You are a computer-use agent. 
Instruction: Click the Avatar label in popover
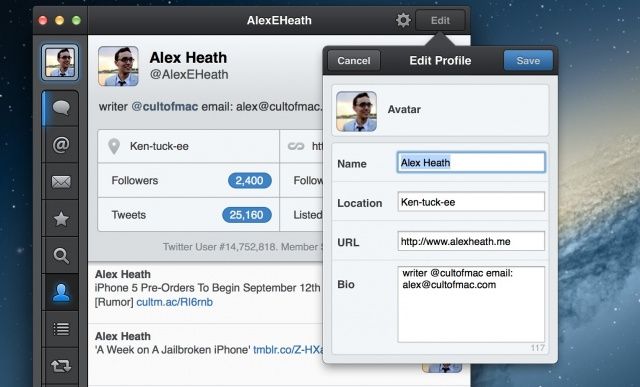coord(404,109)
